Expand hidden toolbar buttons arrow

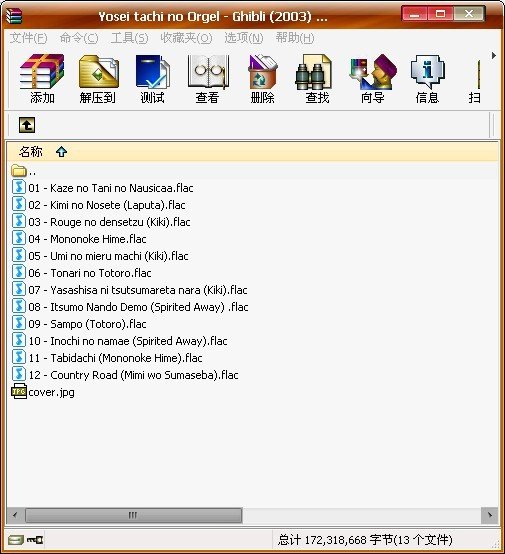(x=494, y=55)
